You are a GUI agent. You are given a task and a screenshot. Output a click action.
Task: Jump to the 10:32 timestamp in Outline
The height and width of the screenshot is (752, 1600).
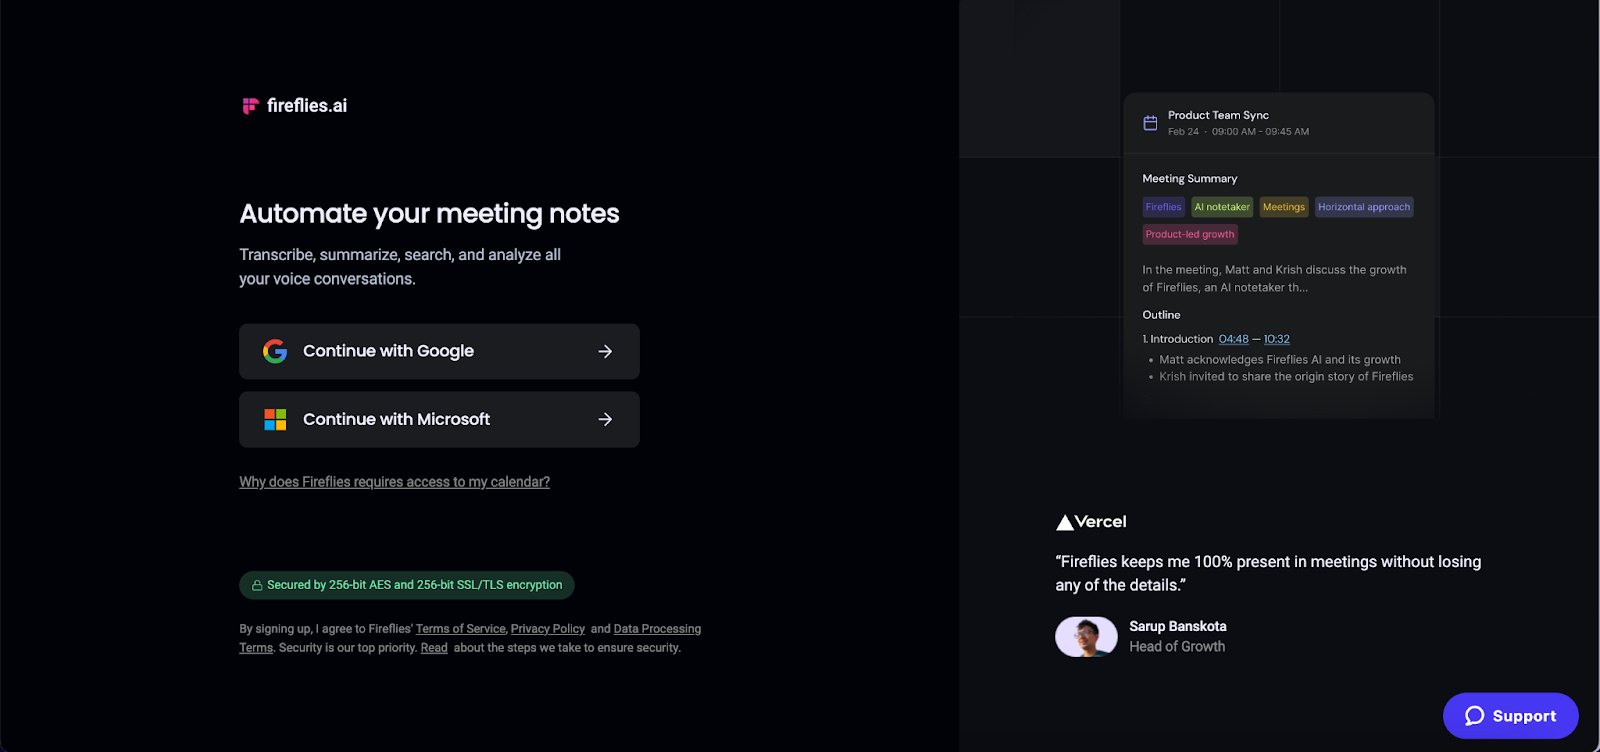pyautogui.click(x=1276, y=339)
